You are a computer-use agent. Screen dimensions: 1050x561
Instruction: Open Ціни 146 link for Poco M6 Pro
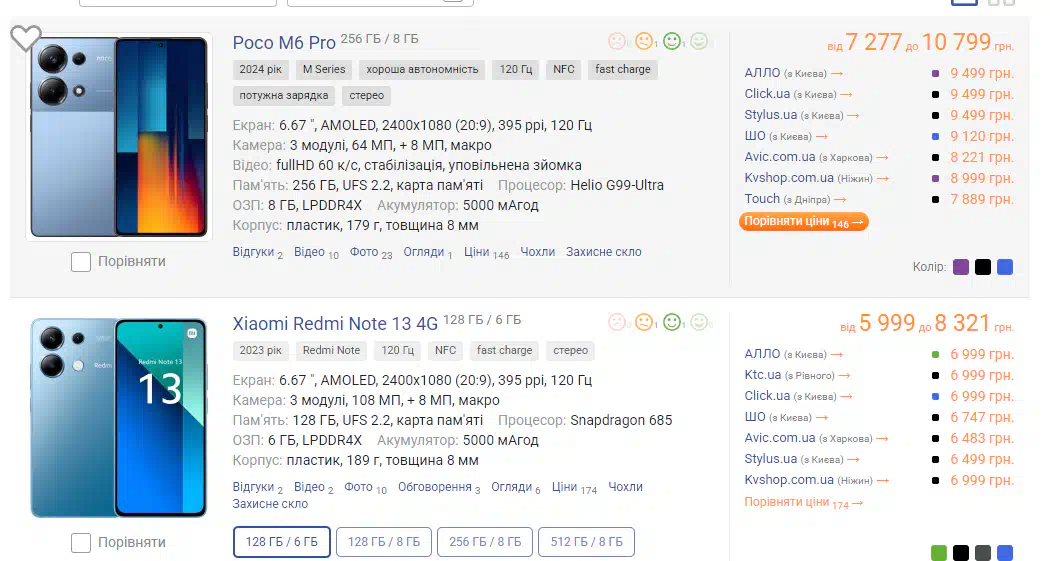point(487,252)
